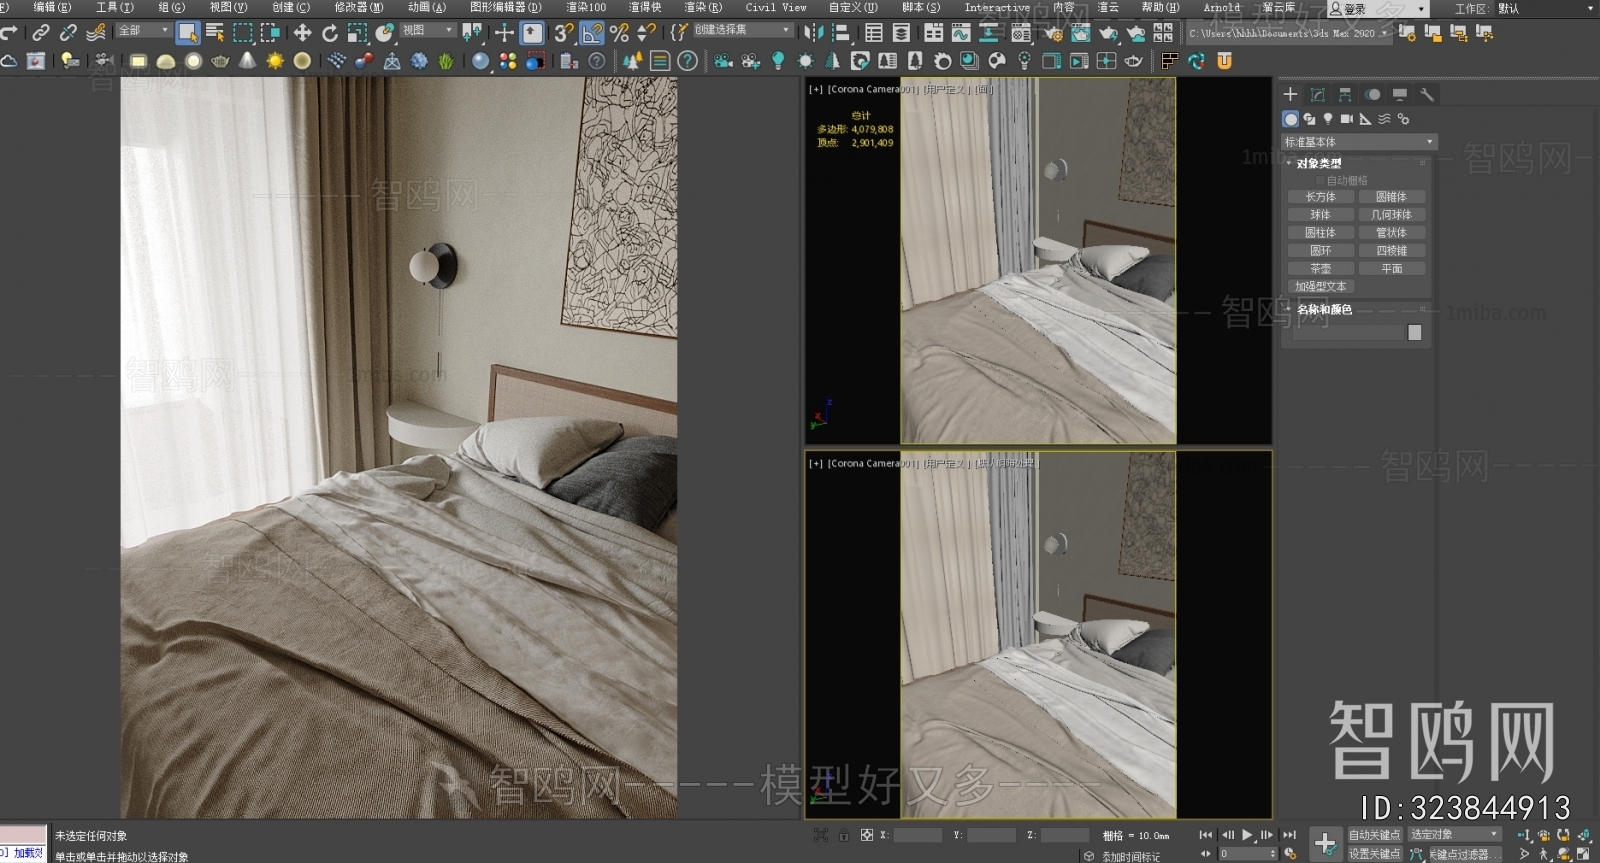
Task: Click the Select and Link chain icon
Action: point(41,33)
